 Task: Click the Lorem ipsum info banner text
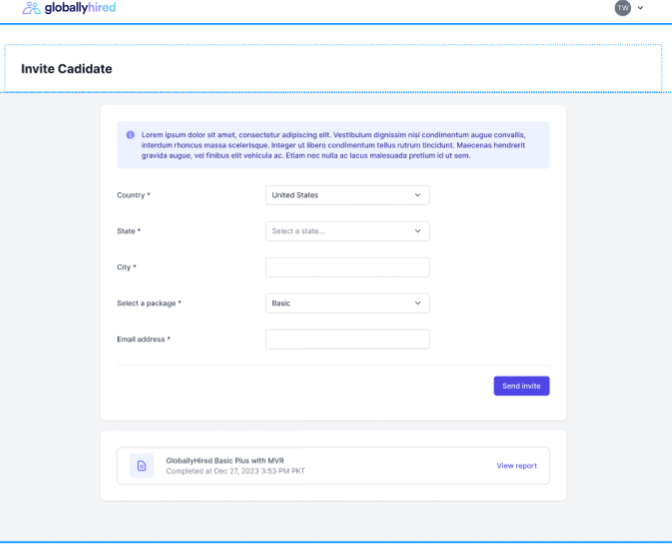click(340, 145)
